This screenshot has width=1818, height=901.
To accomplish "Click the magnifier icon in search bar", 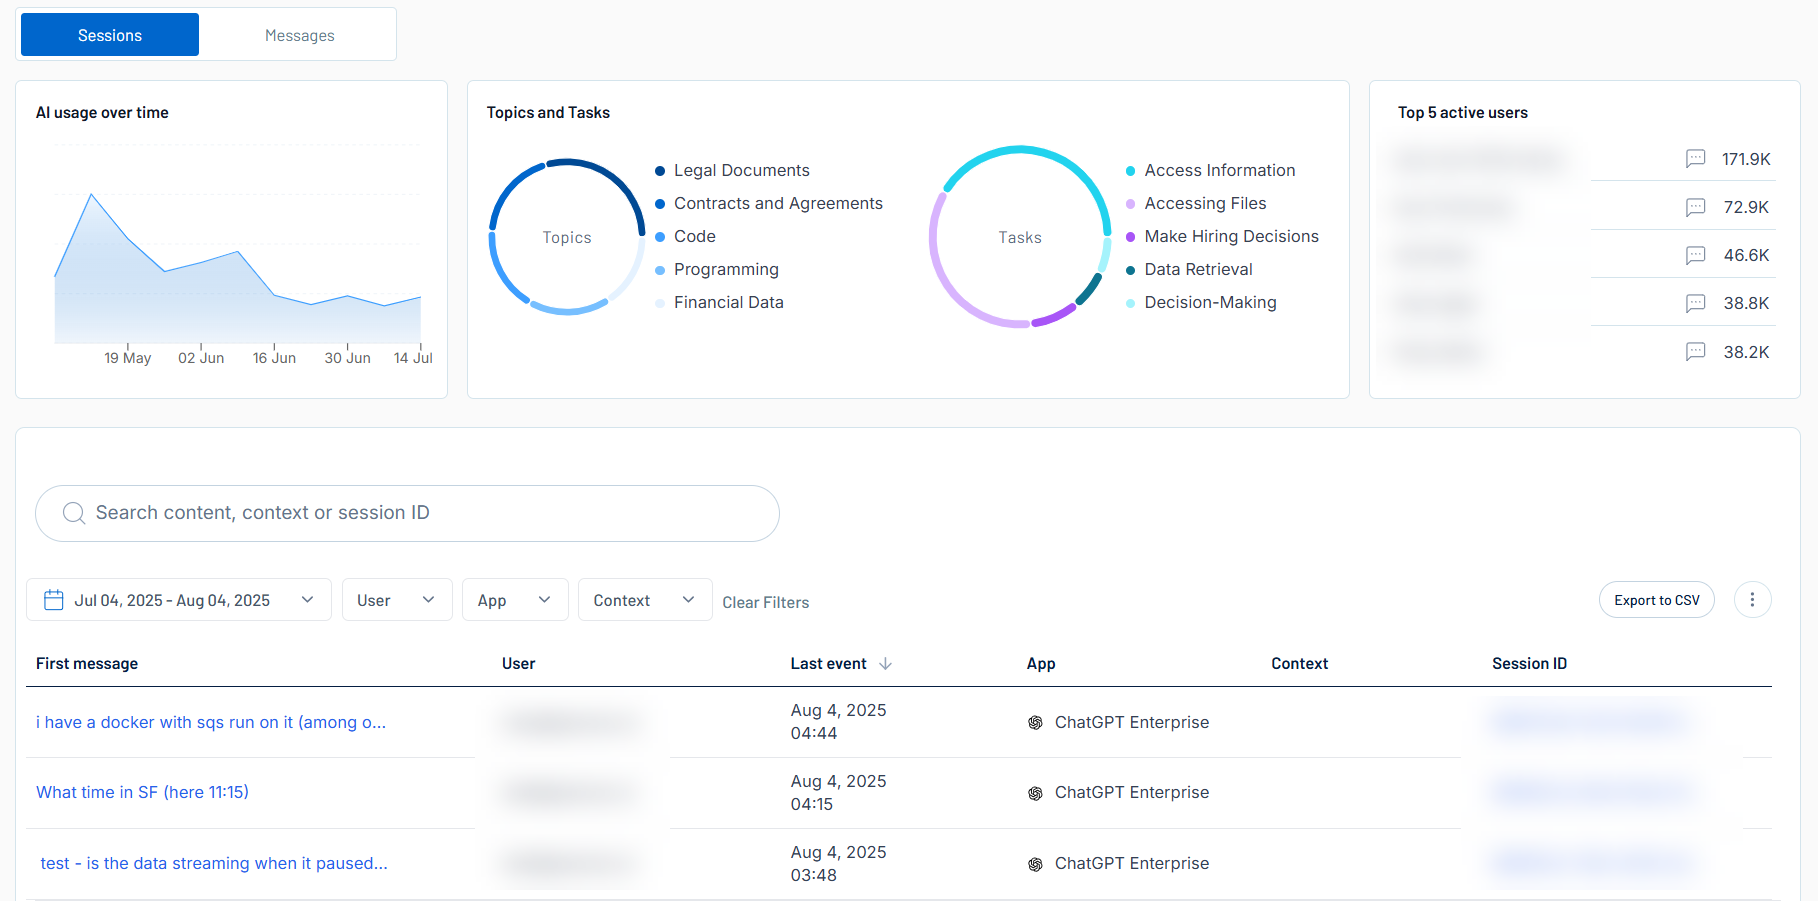I will [74, 513].
